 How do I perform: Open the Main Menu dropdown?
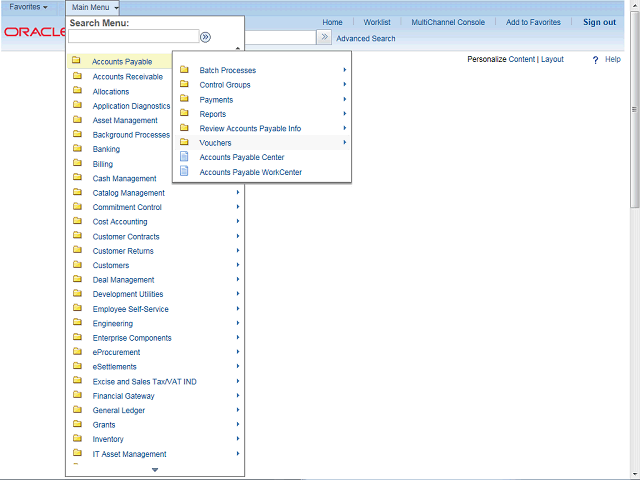(x=95, y=7)
